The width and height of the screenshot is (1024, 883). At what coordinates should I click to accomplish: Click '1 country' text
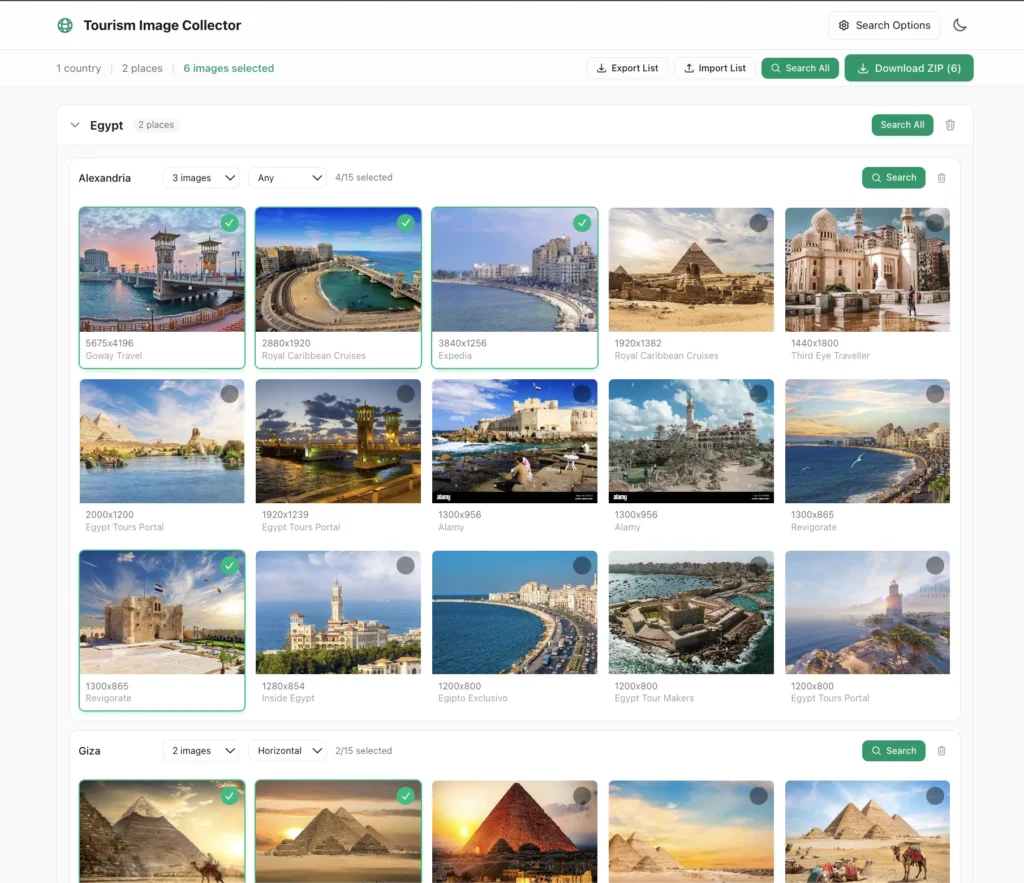(x=78, y=68)
